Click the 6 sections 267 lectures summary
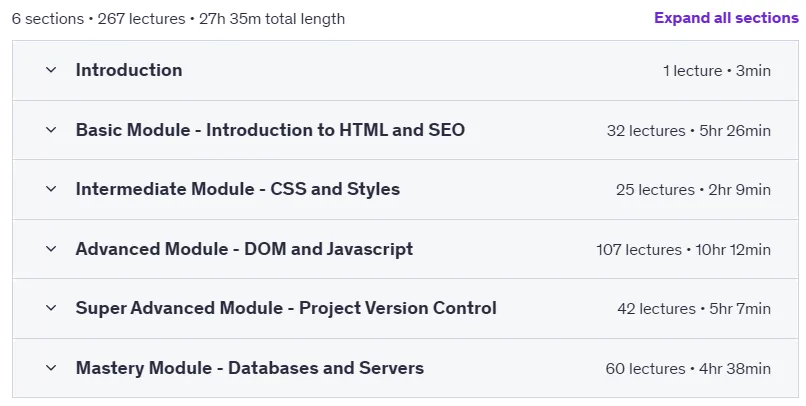The height and width of the screenshot is (406, 806). click(178, 19)
